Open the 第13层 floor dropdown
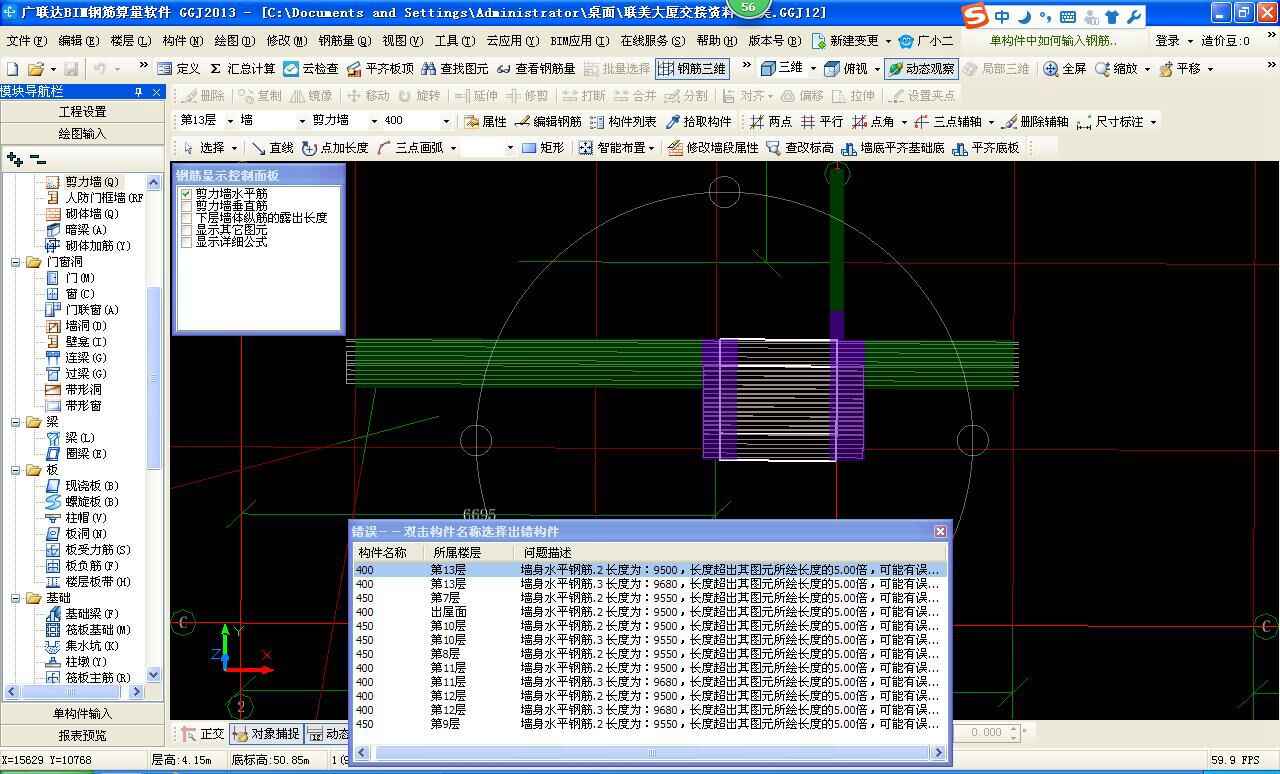1280x774 pixels. tap(230, 121)
